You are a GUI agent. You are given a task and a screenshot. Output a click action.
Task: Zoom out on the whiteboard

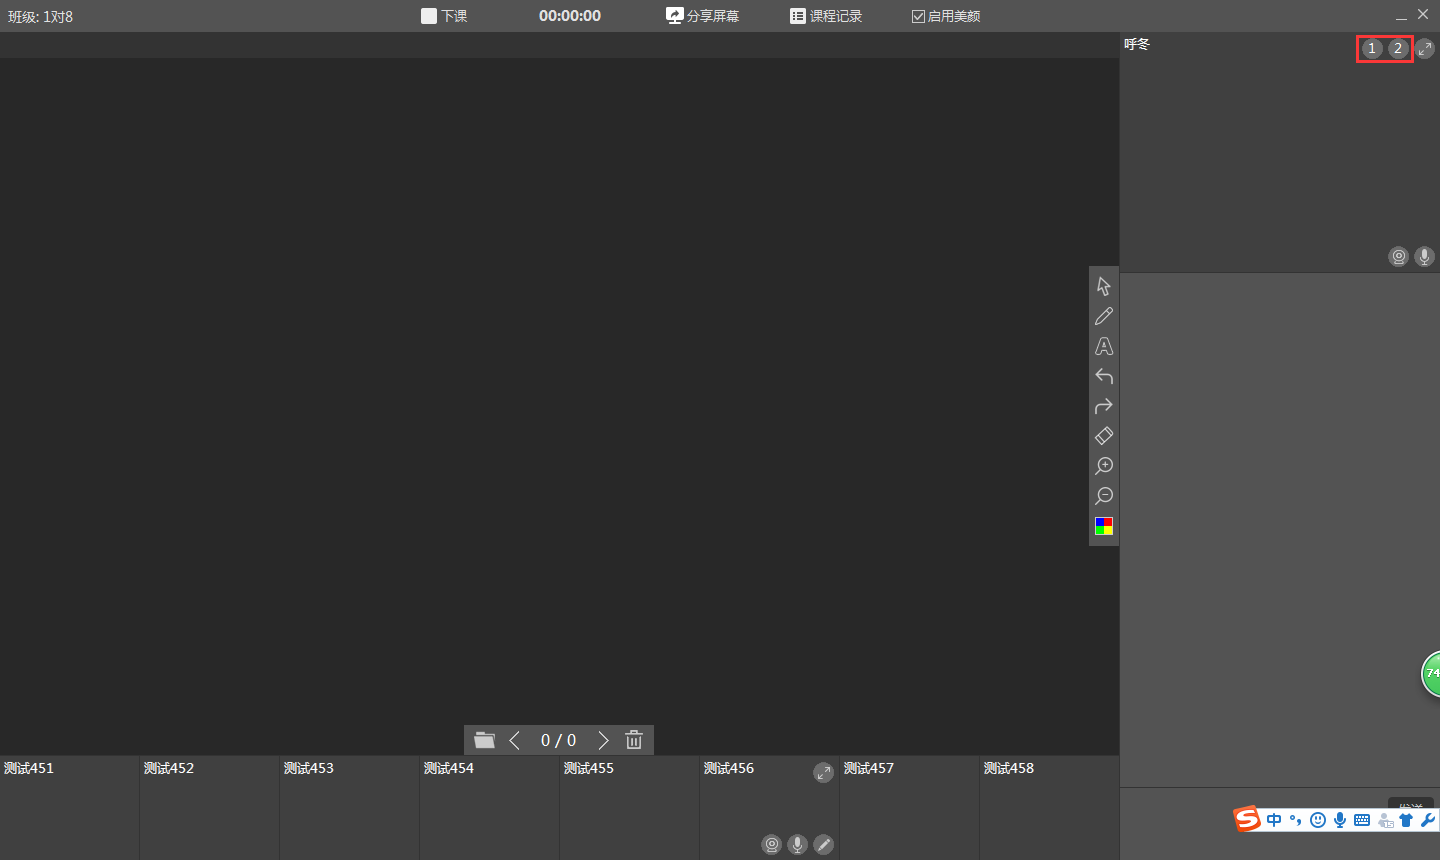1103,496
